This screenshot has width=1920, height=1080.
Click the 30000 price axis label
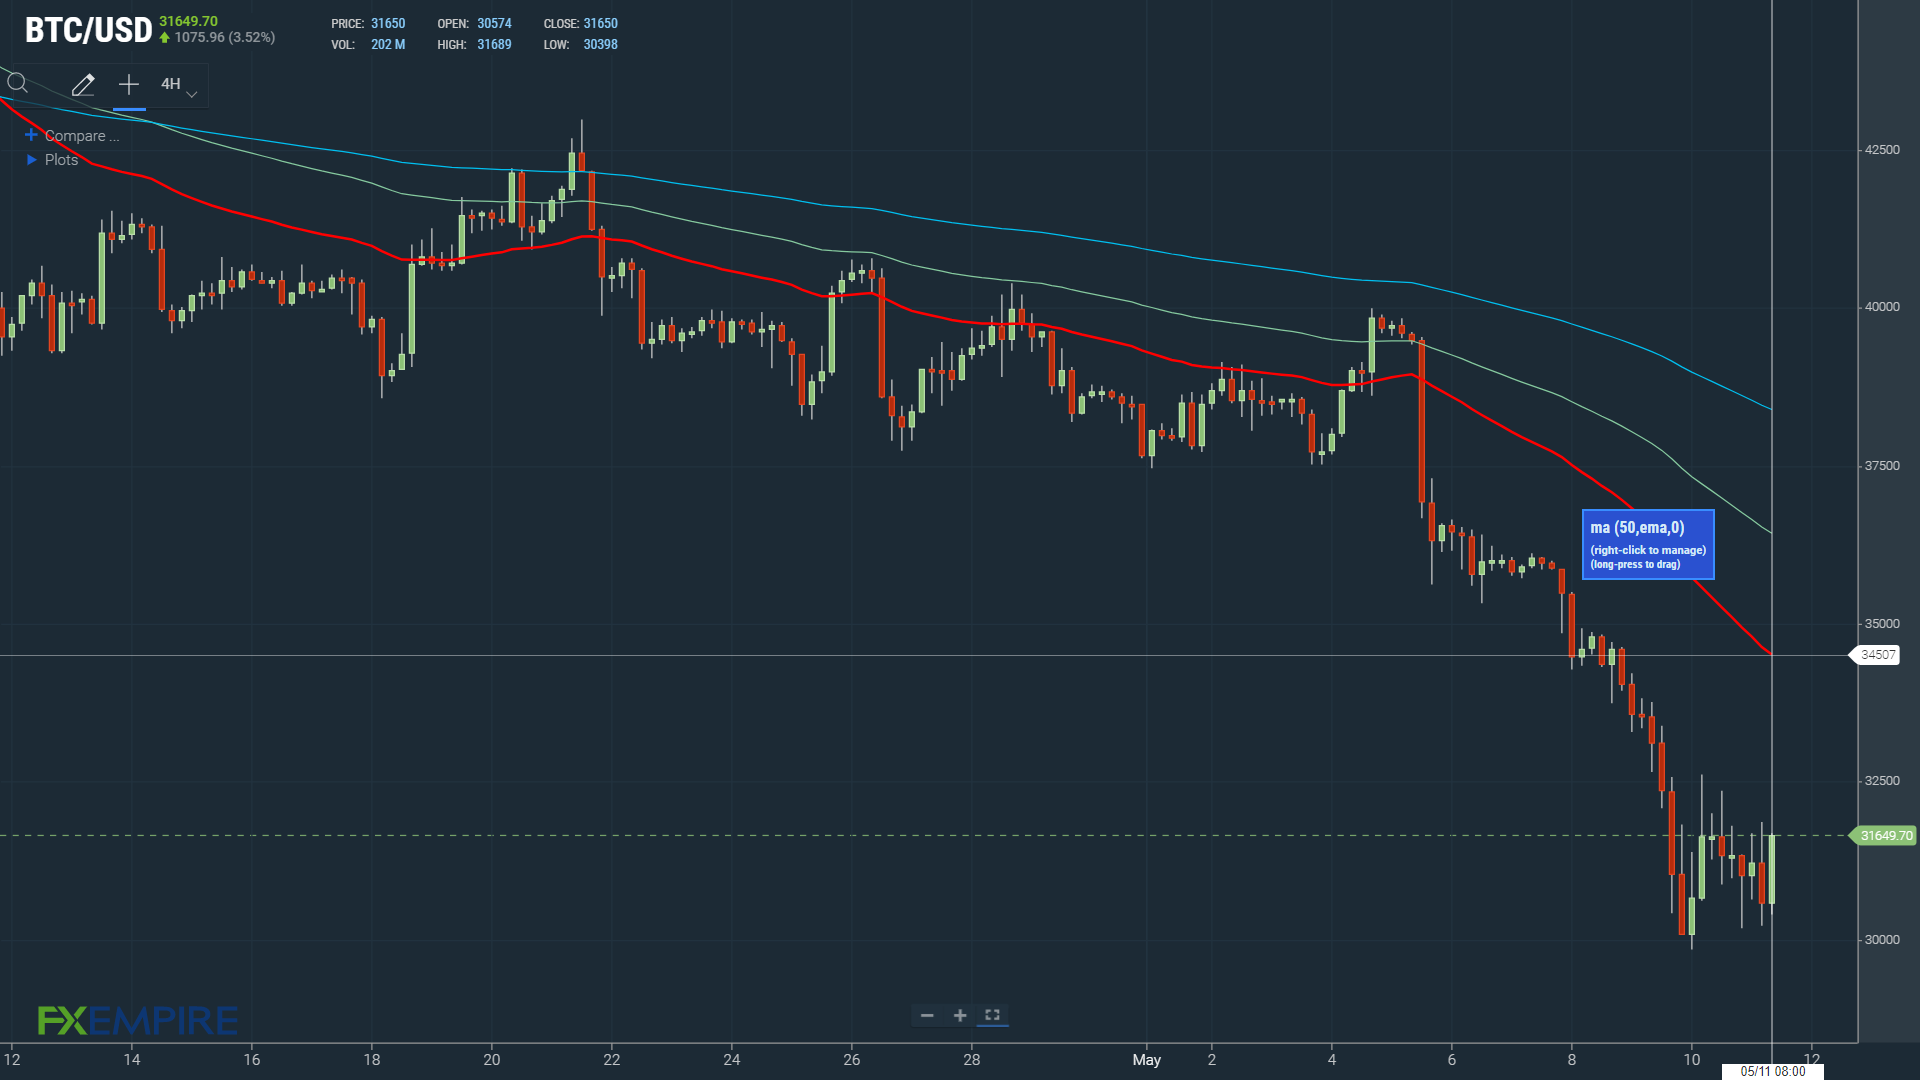[1881, 939]
